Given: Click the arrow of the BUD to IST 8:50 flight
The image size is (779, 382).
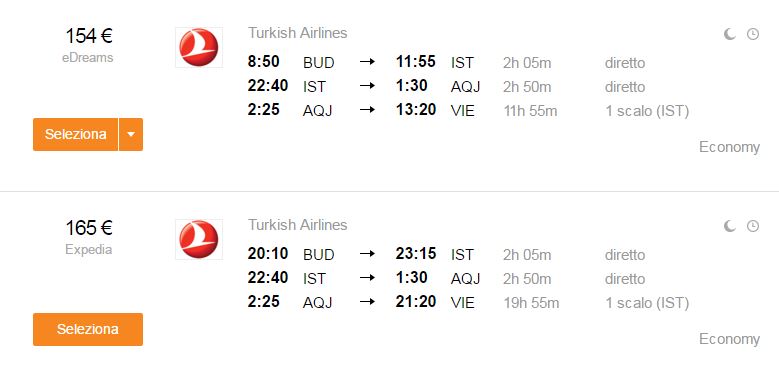Looking at the screenshot, I should [367, 63].
